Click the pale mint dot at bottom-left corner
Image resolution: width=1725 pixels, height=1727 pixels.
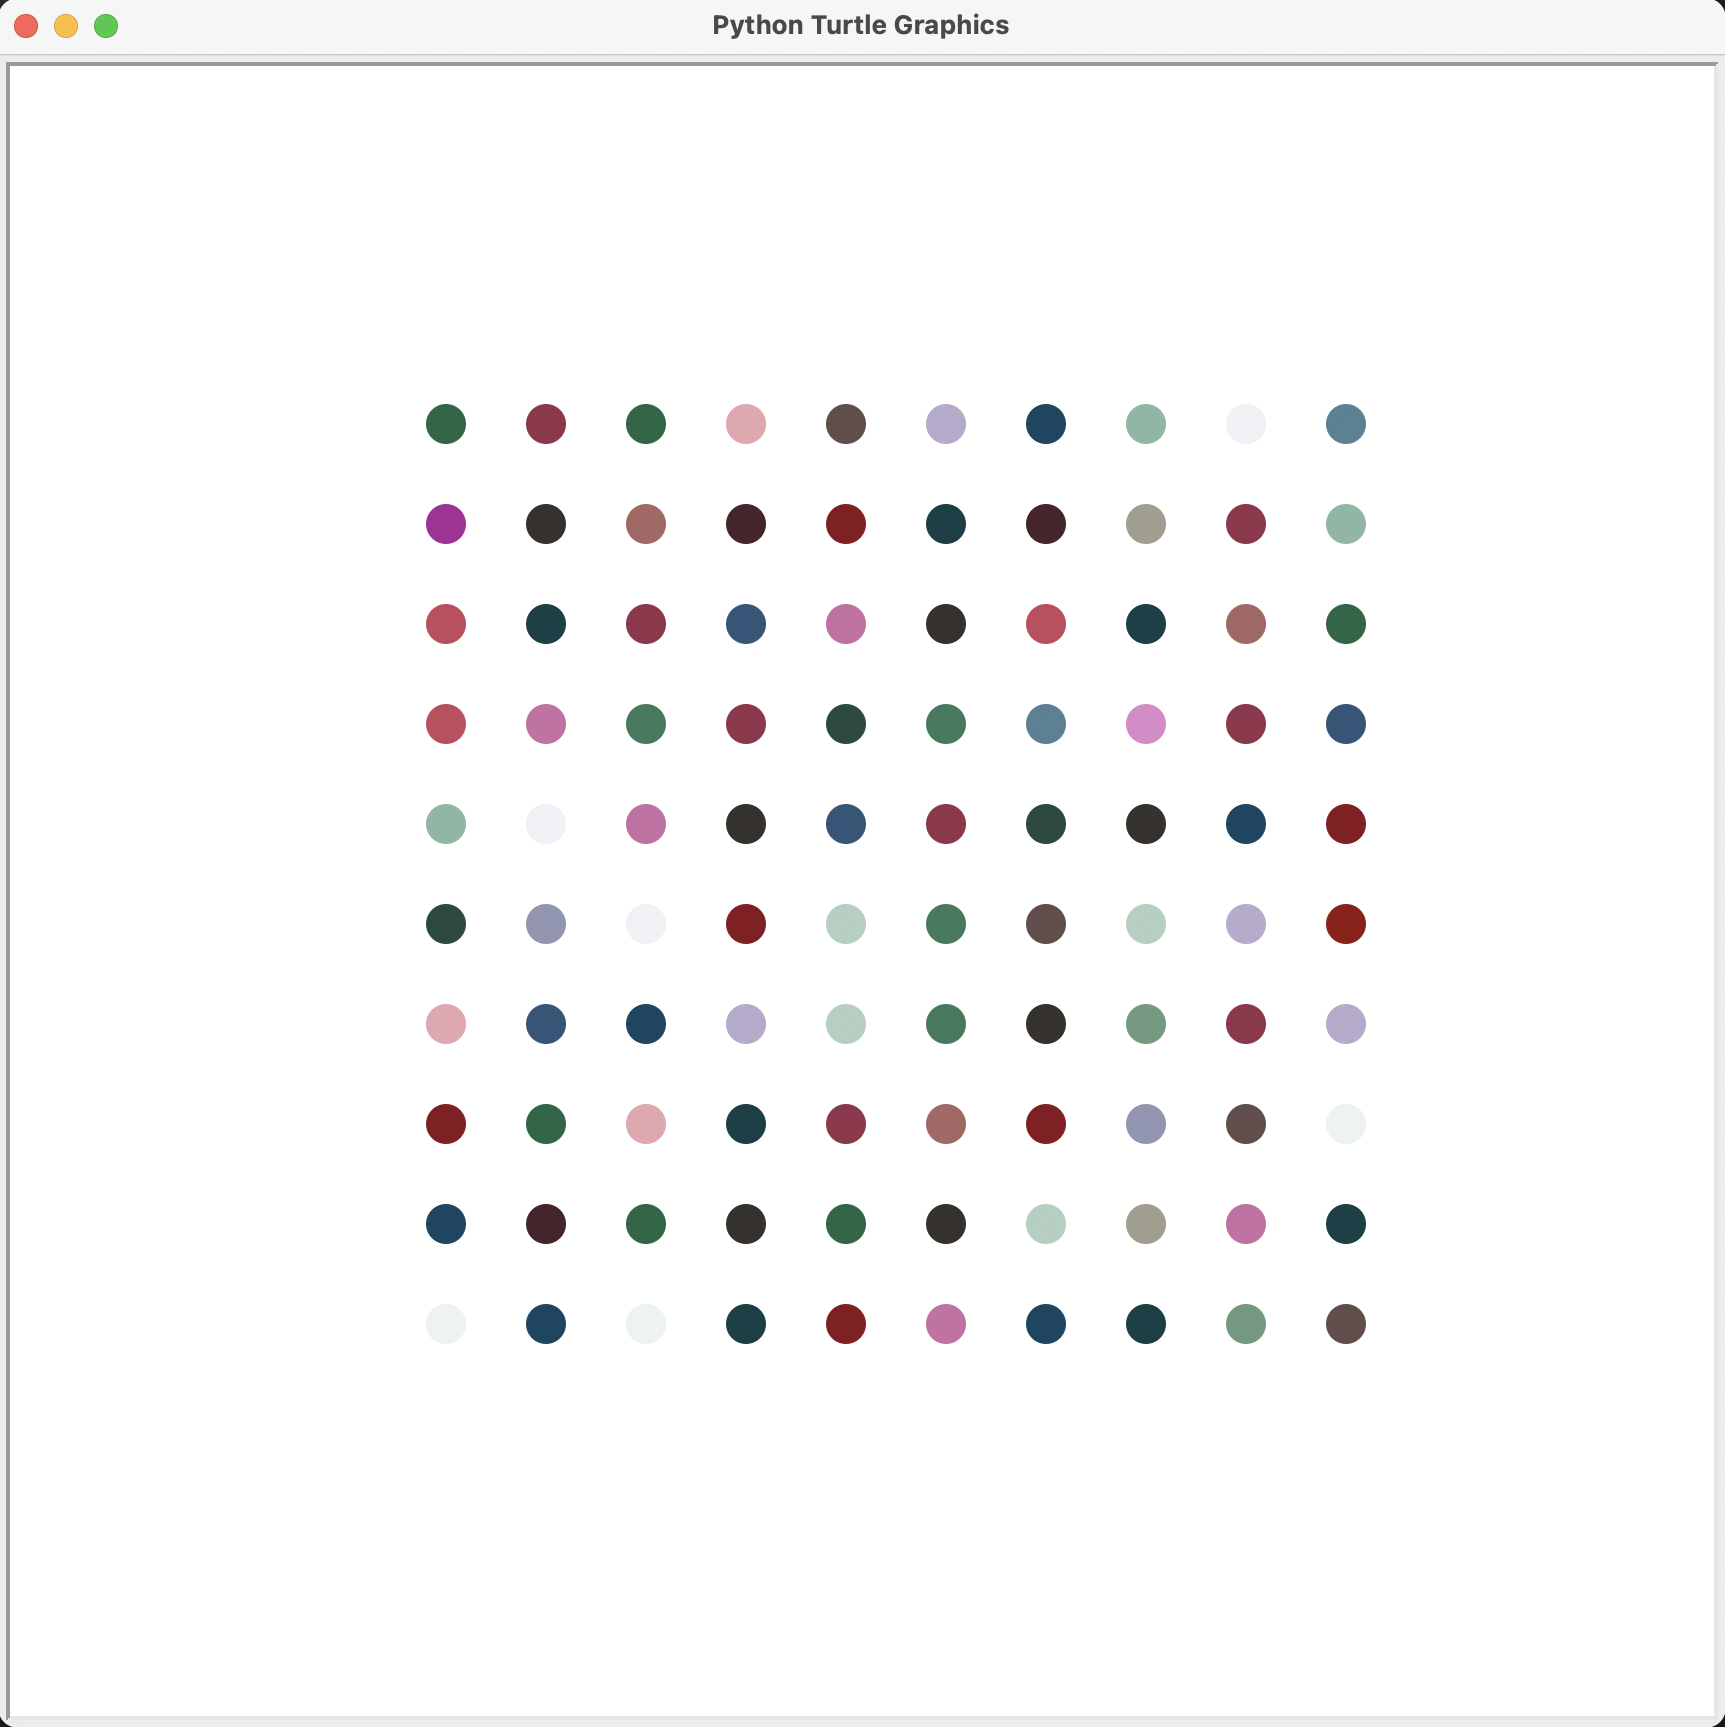click(x=446, y=1324)
